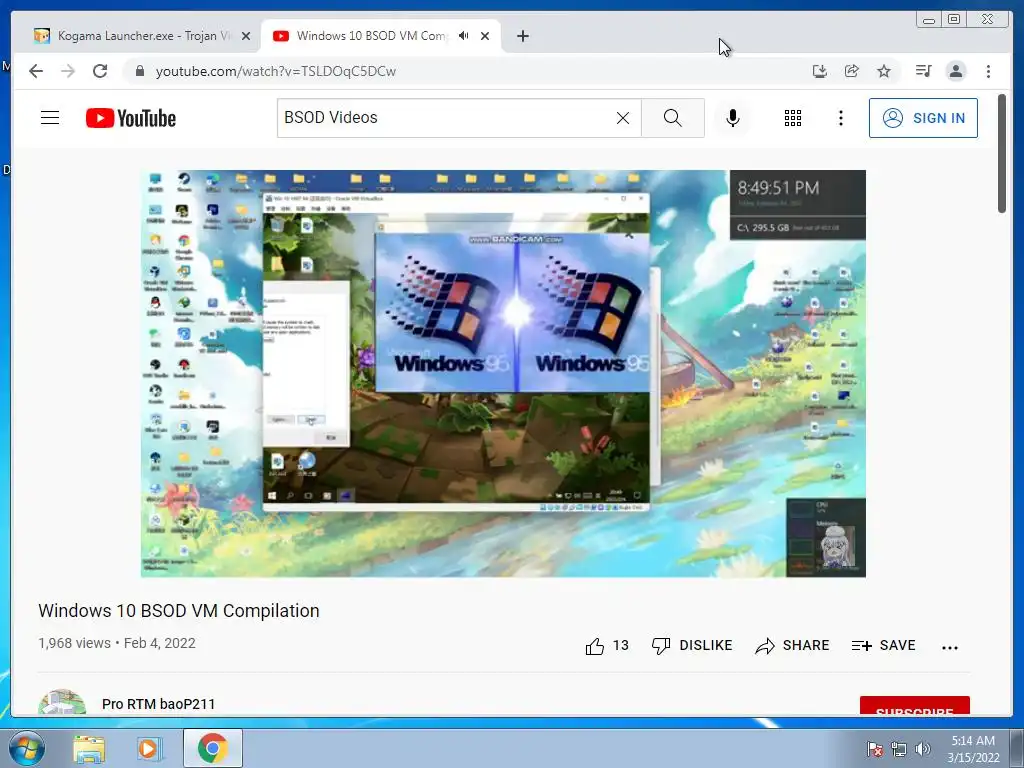Click the magnifier search button

click(x=673, y=118)
